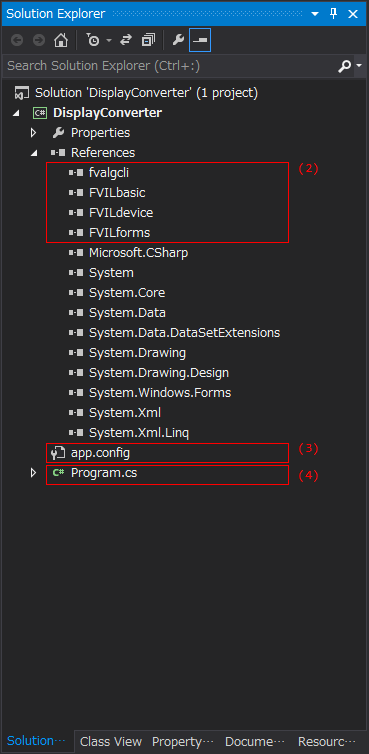
Task: Click the Forward navigation arrow icon
Action: 39,40
